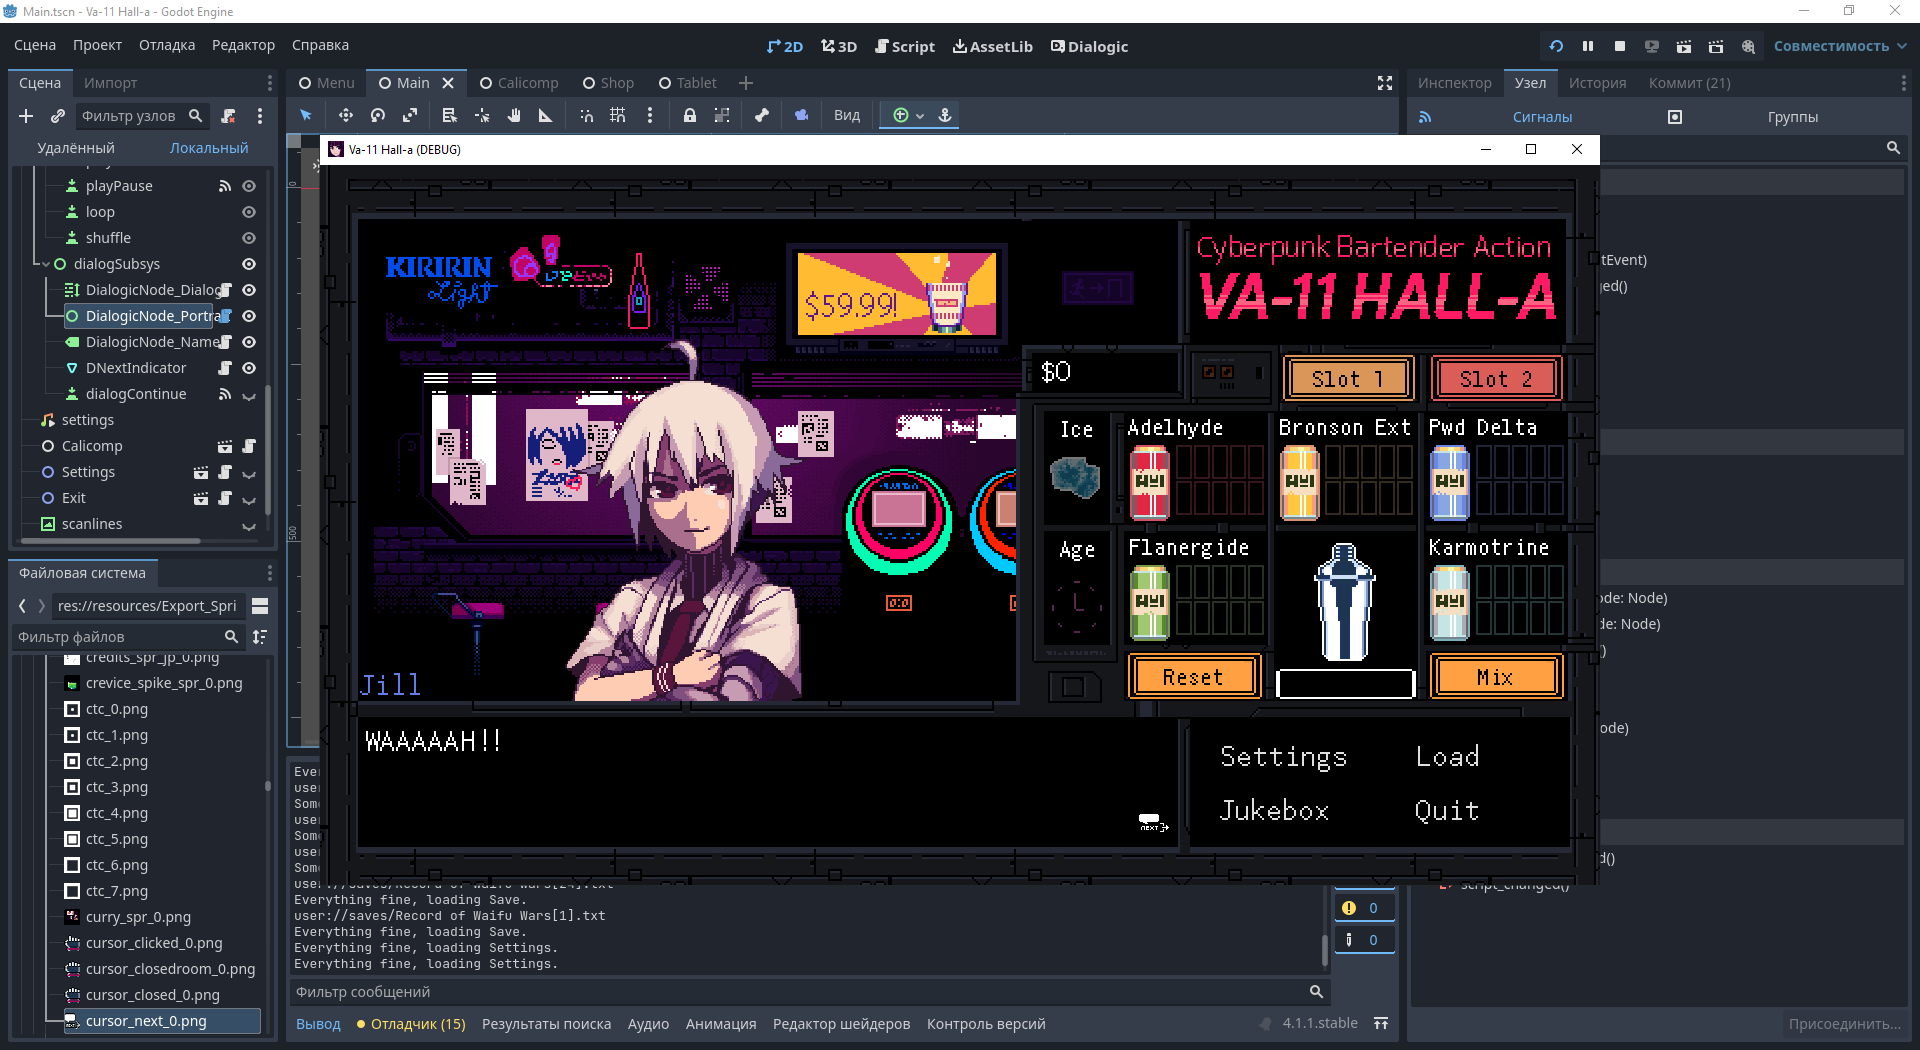Hide the playPause node
Screen dimensions: 1920x1050
point(249,186)
